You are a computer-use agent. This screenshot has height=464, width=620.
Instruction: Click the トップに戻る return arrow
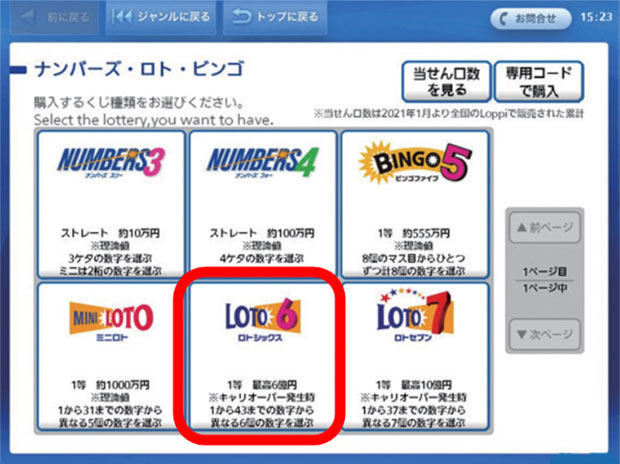[x=275, y=17]
